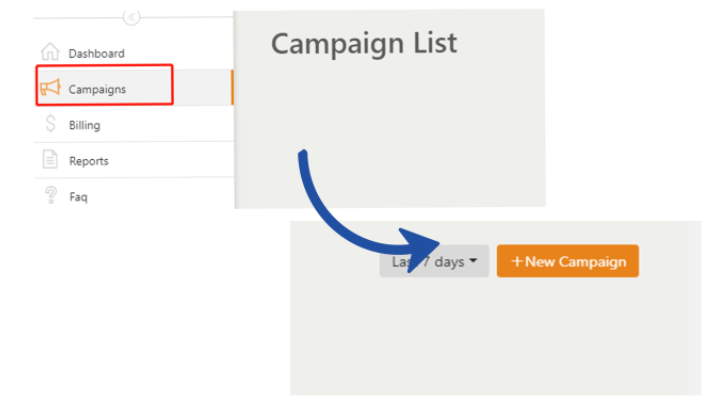Select the Campaigns menu label
The height and width of the screenshot is (407, 715).
point(97,90)
